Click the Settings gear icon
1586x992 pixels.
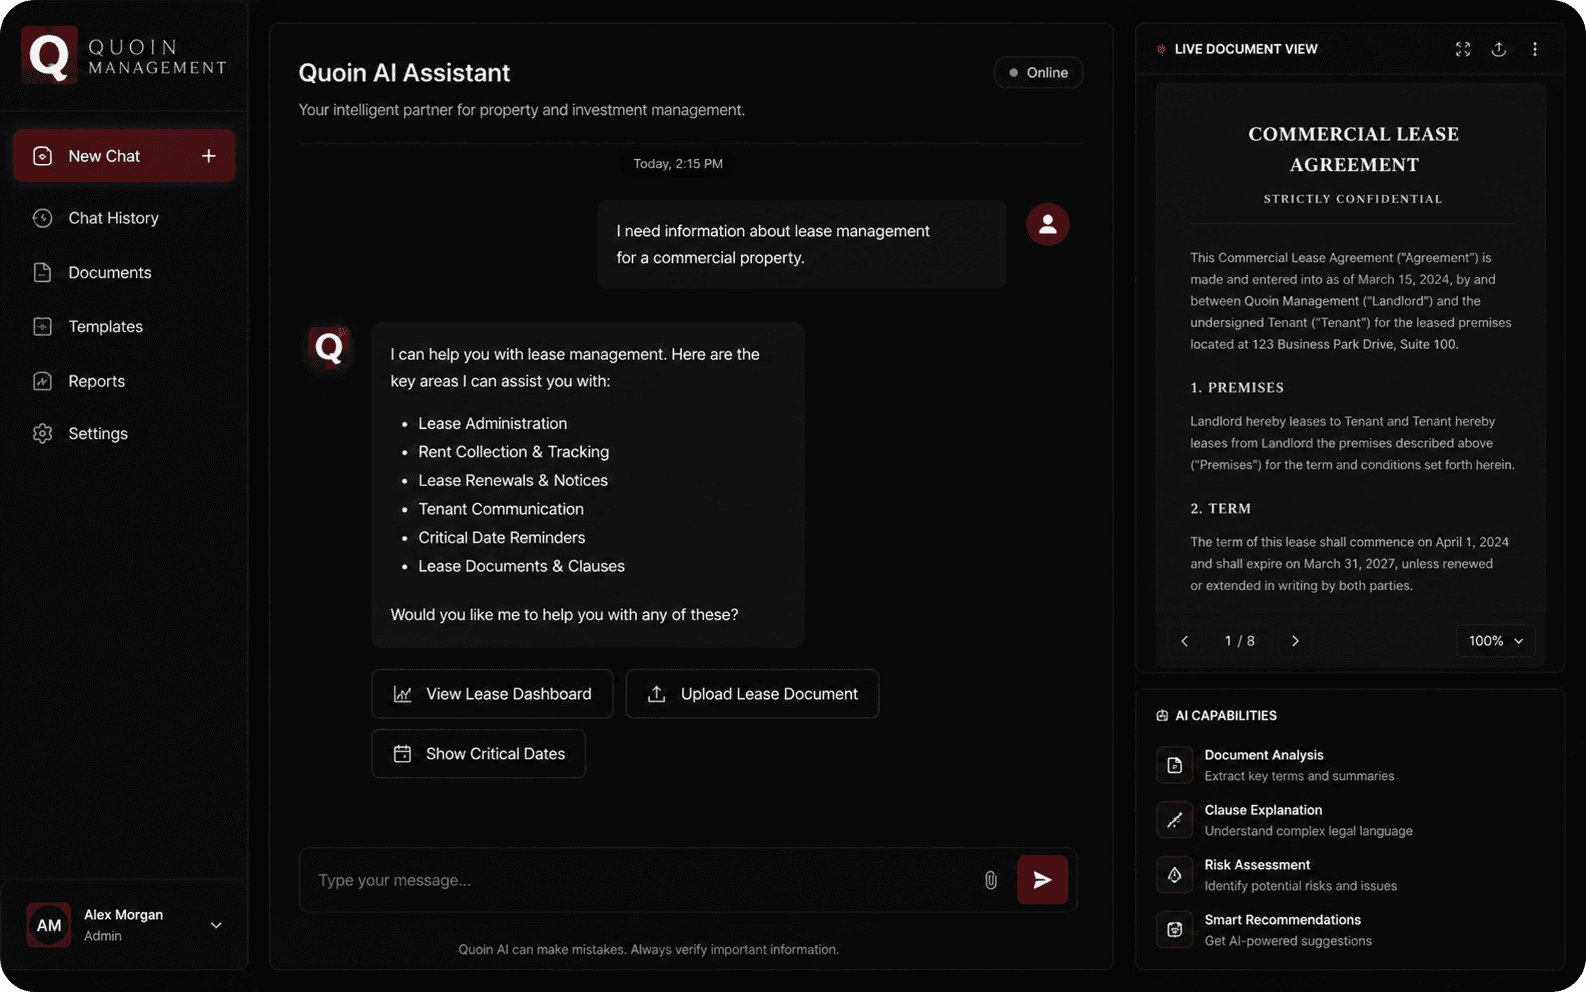pyautogui.click(x=42, y=434)
